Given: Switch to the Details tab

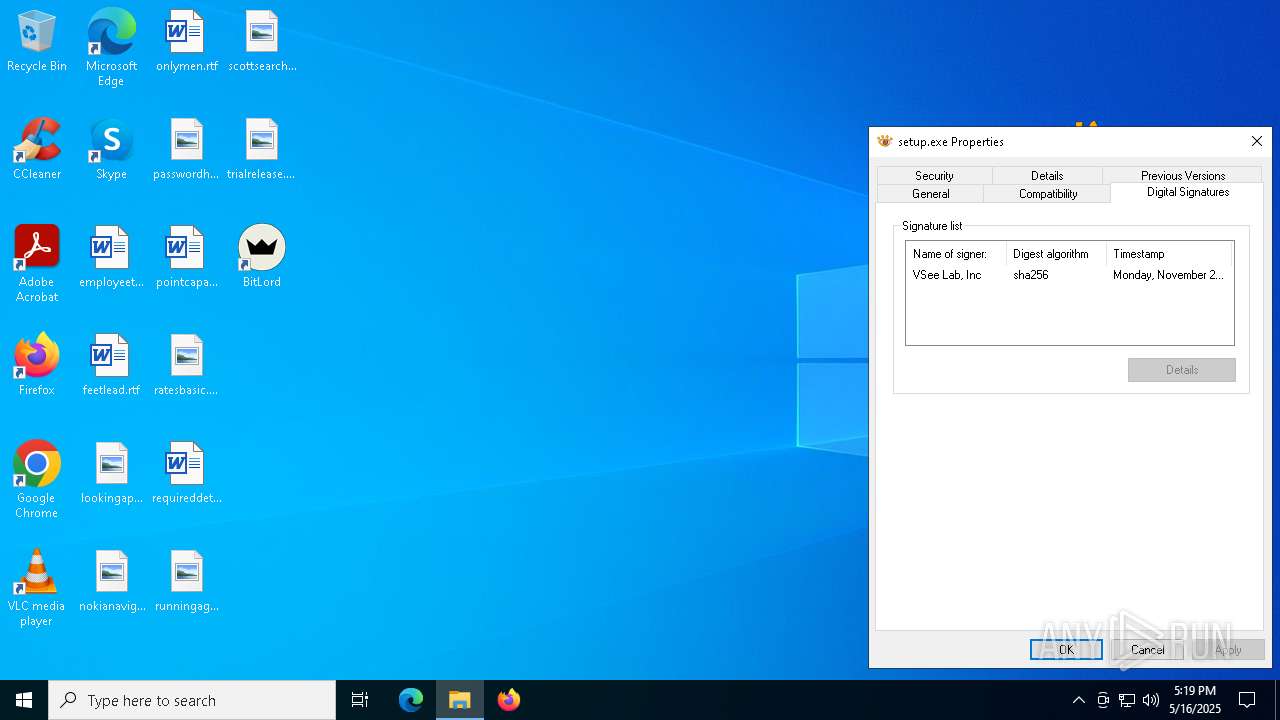Looking at the screenshot, I should (x=1047, y=175).
